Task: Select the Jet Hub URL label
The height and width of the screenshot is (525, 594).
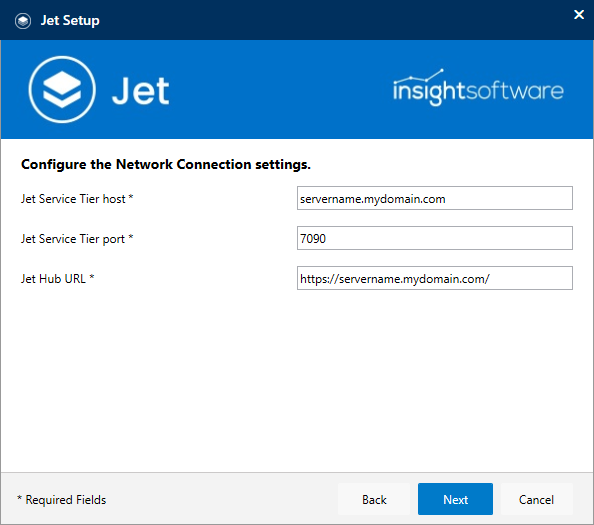Action: pyautogui.click(x=58, y=279)
